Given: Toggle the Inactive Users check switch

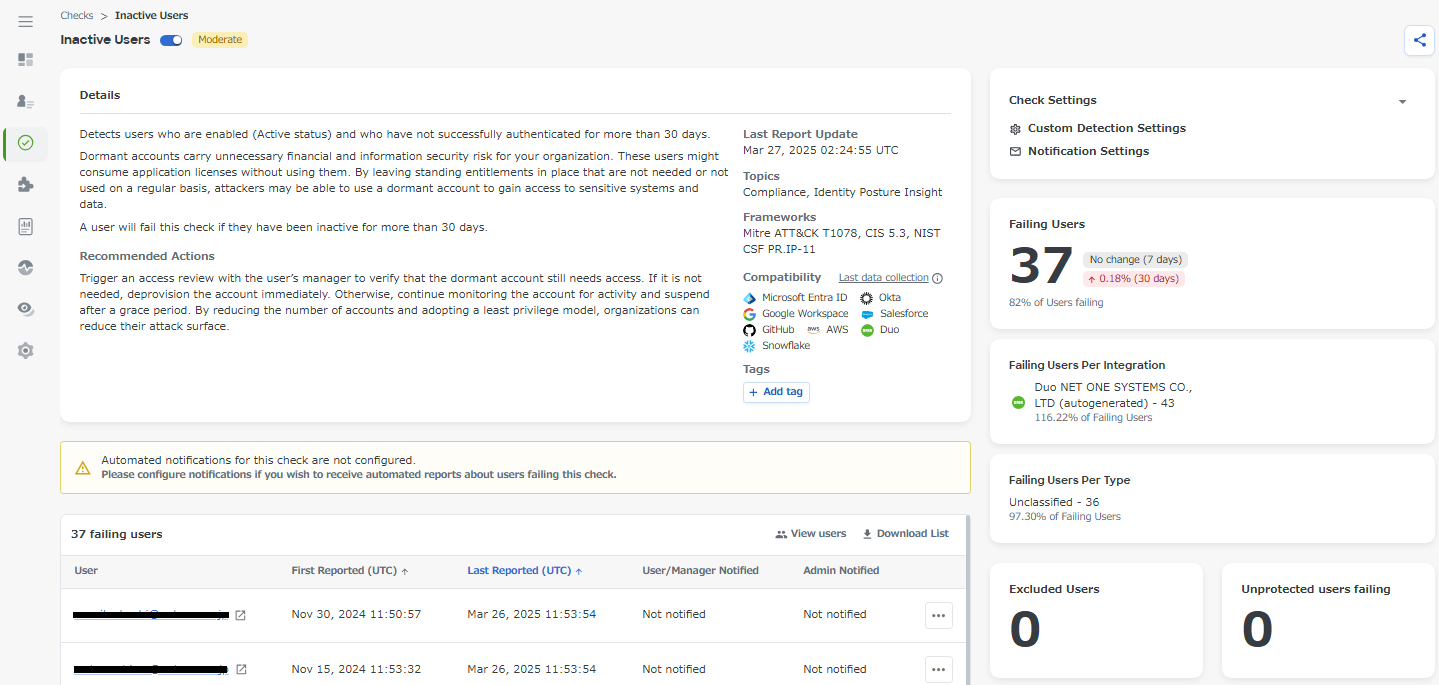Looking at the screenshot, I should (x=171, y=40).
